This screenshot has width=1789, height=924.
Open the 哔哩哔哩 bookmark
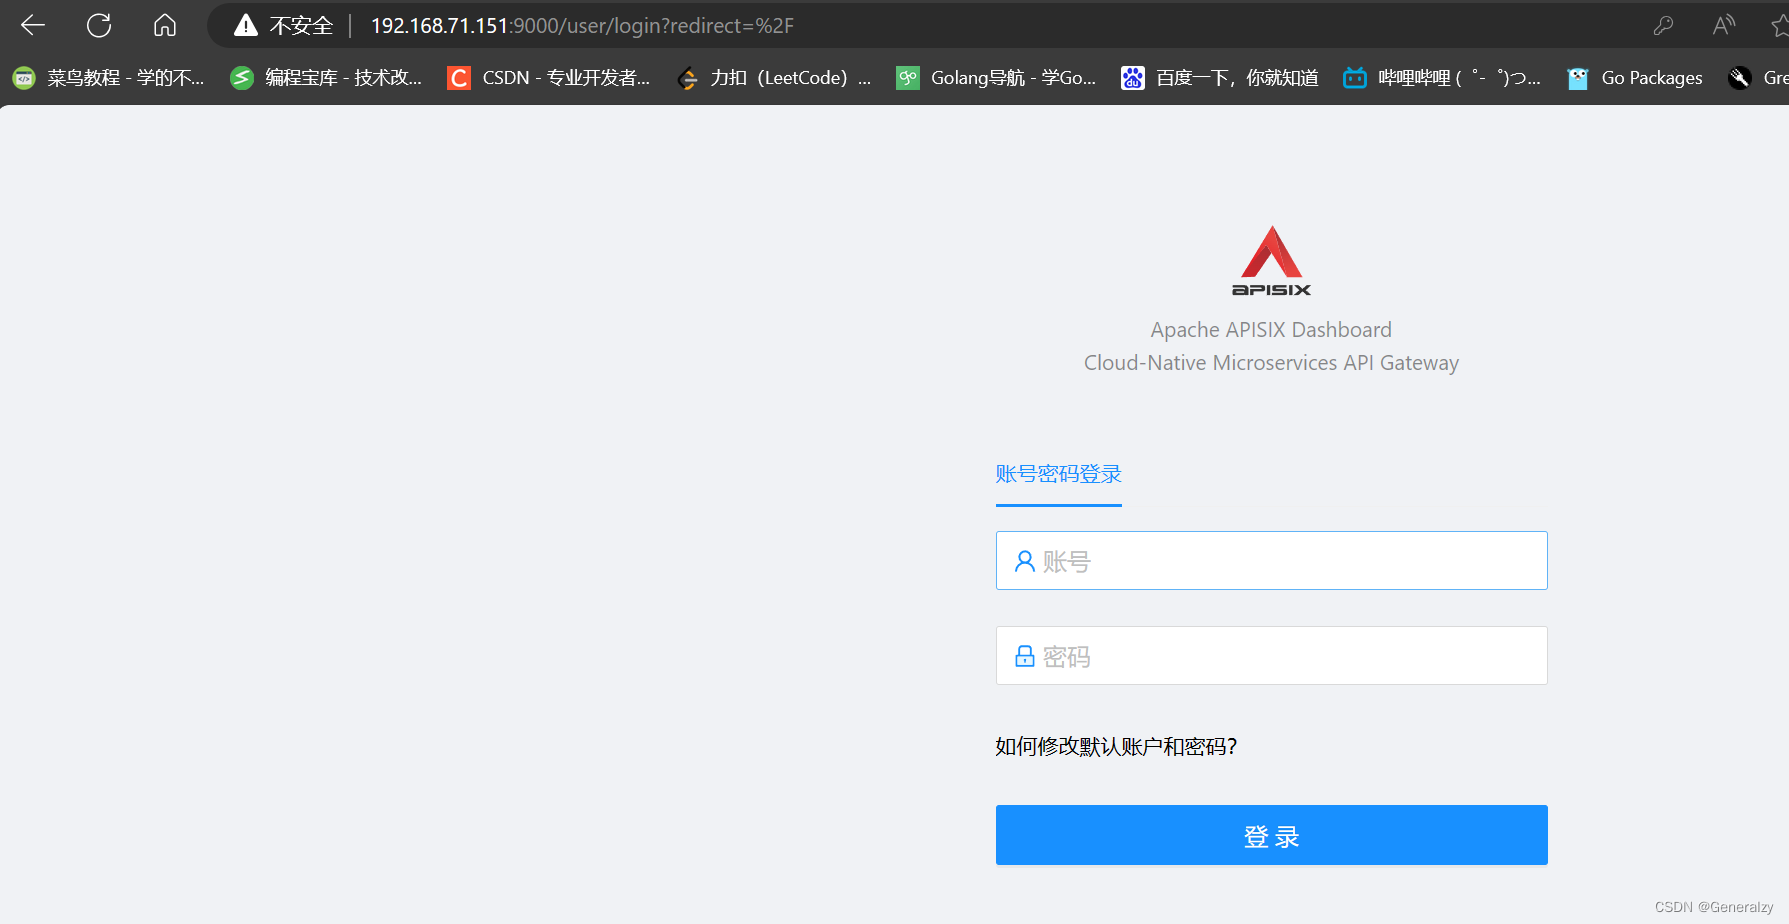tap(1442, 78)
